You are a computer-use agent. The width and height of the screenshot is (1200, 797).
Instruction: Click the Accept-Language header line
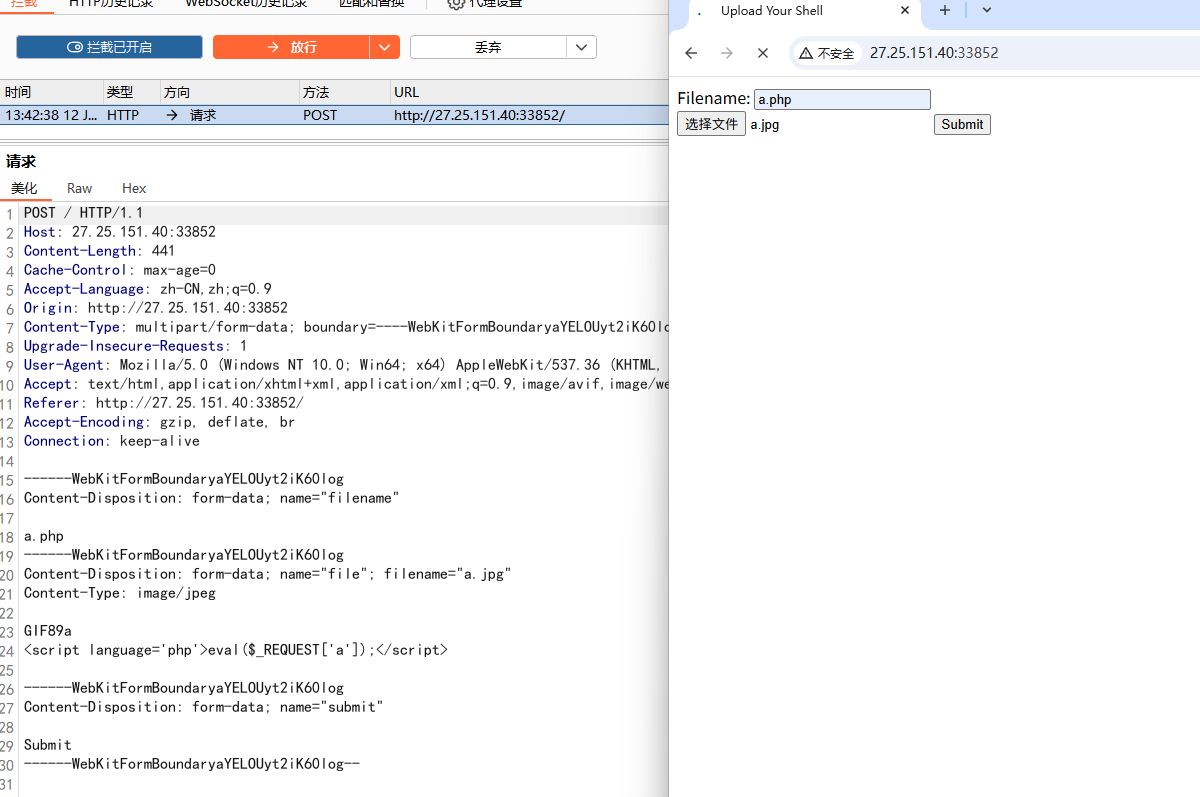[148, 289]
